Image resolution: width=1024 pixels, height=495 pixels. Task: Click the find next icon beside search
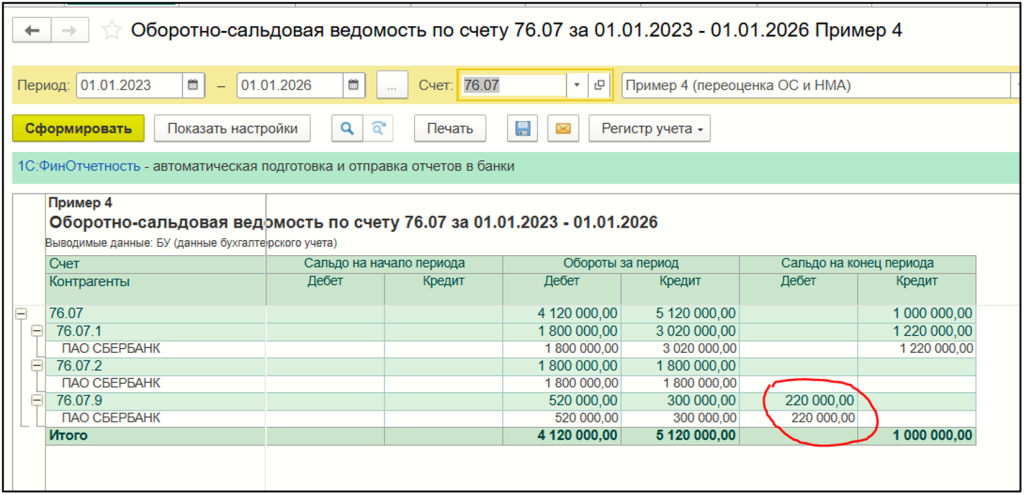click(x=377, y=129)
